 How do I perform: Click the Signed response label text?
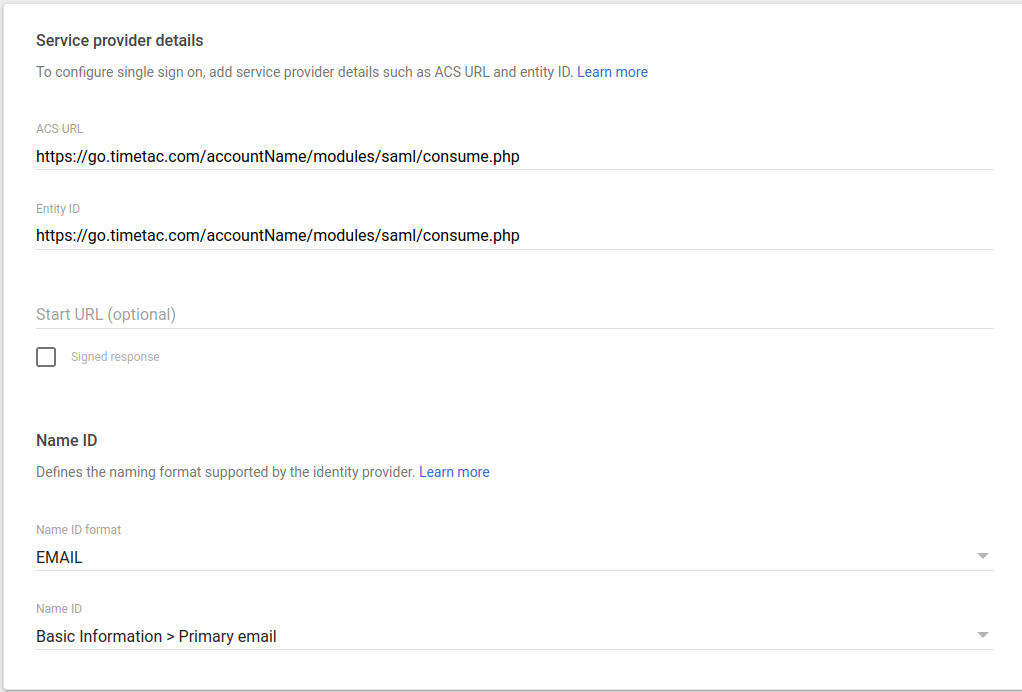click(115, 357)
